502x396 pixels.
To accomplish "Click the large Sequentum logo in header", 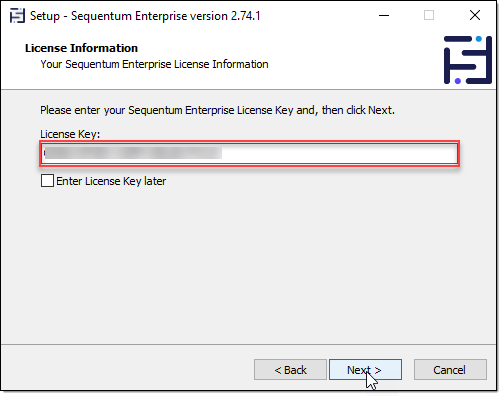I will pos(468,60).
